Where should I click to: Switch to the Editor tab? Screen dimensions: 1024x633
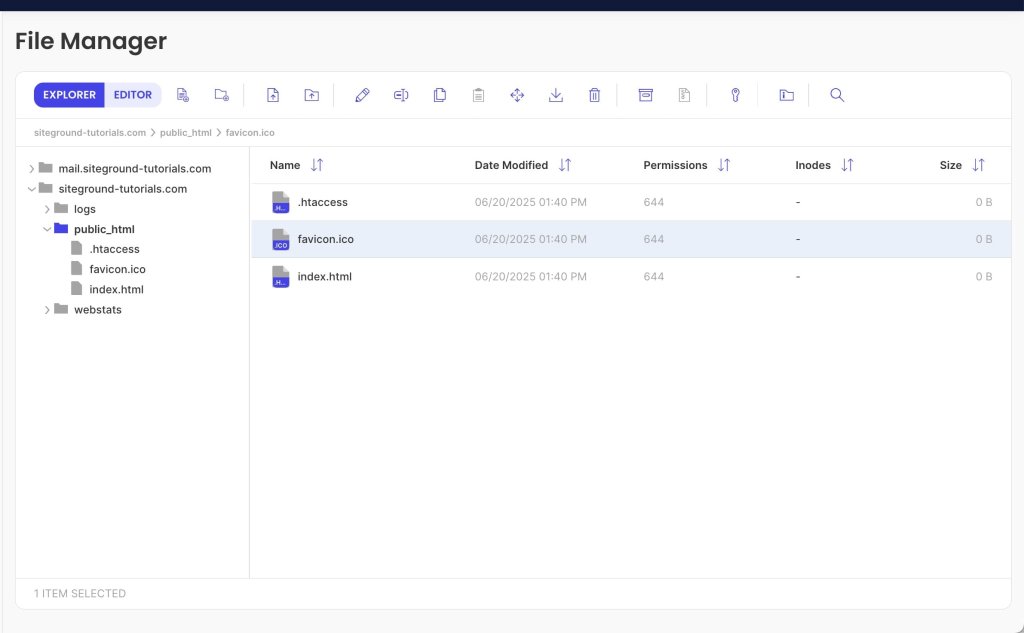[133, 95]
